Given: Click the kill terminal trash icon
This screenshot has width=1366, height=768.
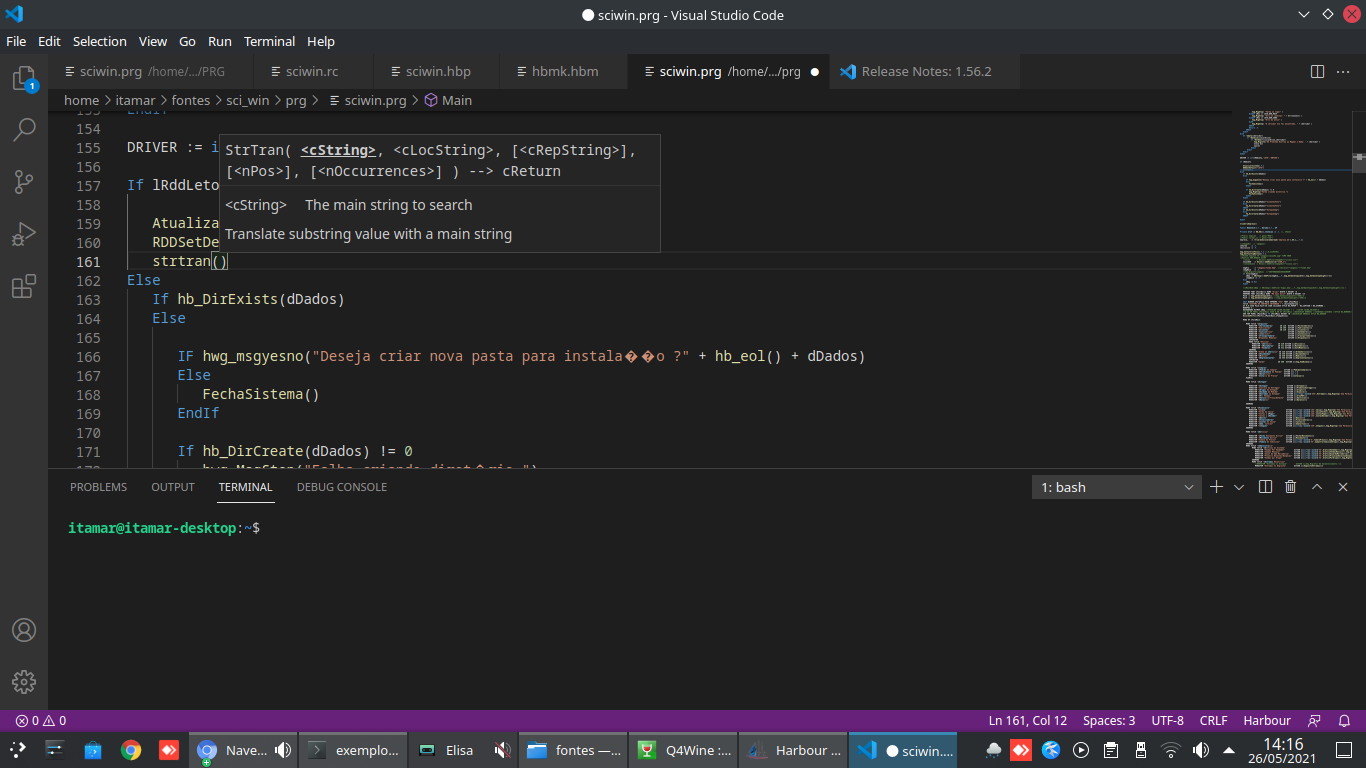Looking at the screenshot, I should point(1290,487).
